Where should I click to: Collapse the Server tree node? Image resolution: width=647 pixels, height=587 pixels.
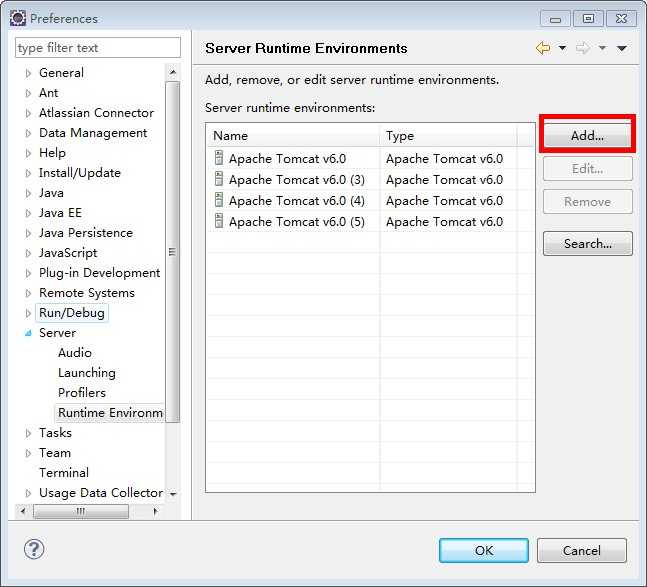pos(28,333)
